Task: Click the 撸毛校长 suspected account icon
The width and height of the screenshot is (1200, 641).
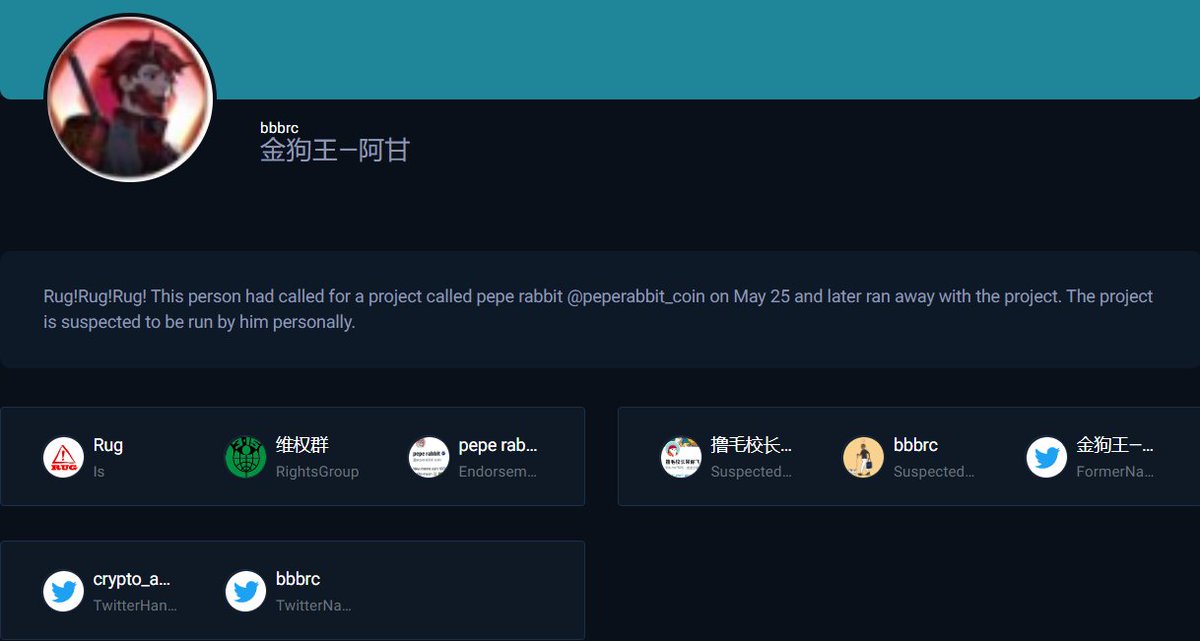Action: (x=681, y=457)
